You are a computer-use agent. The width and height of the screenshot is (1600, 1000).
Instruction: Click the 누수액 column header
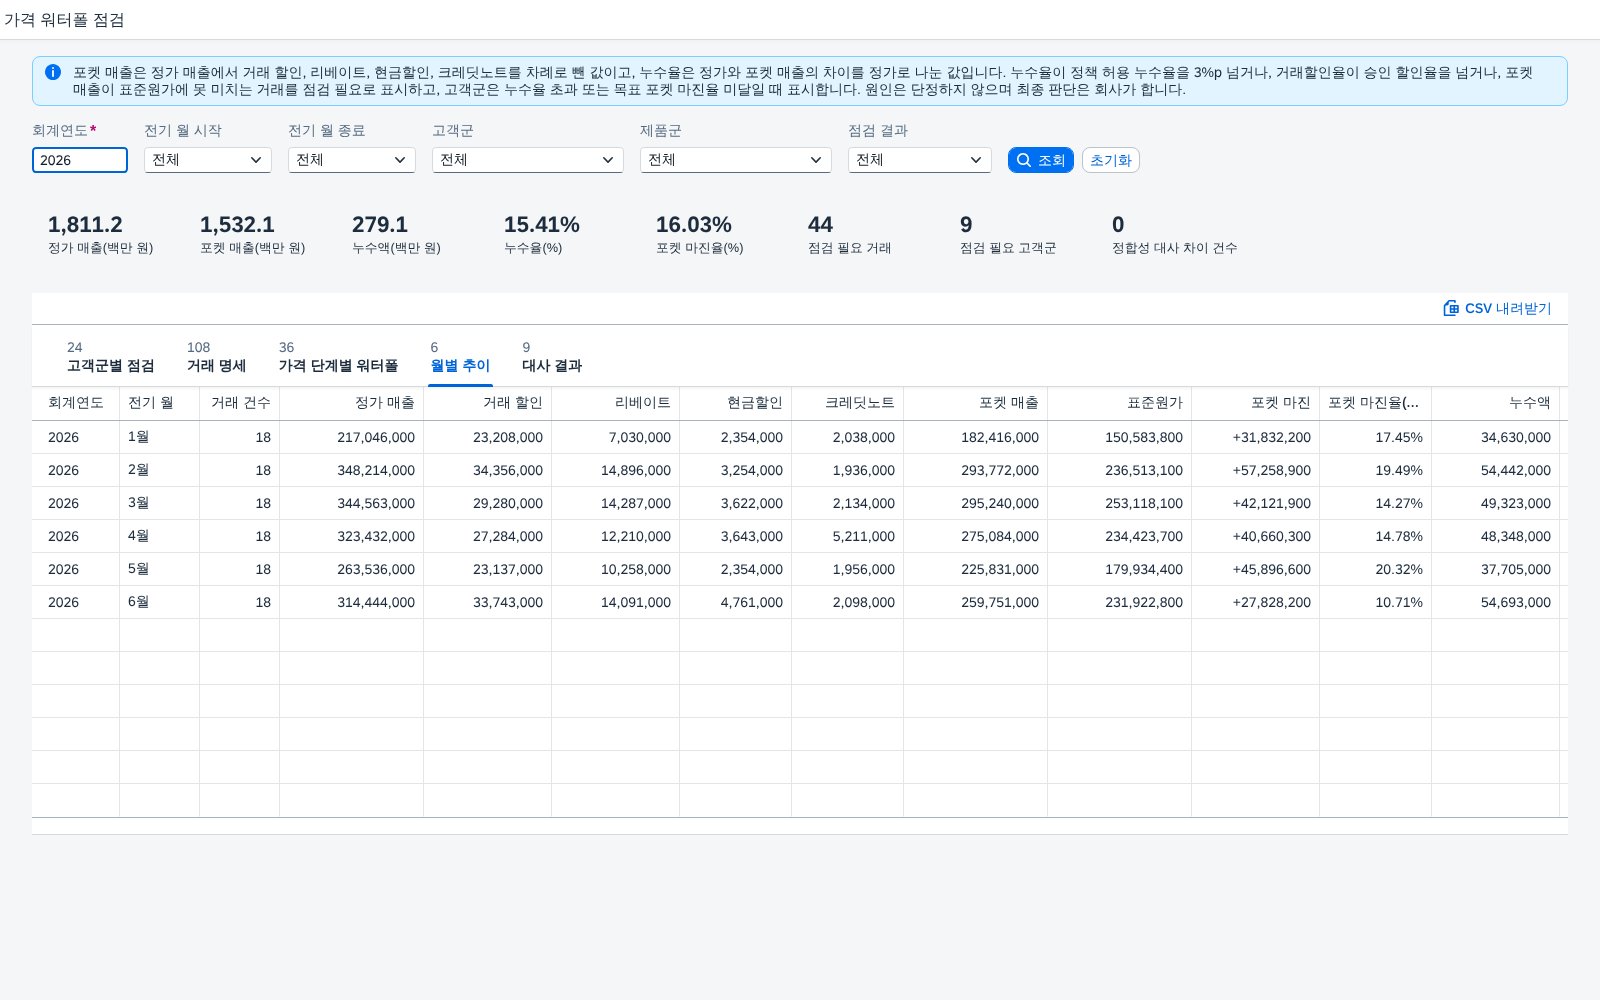(1496, 403)
